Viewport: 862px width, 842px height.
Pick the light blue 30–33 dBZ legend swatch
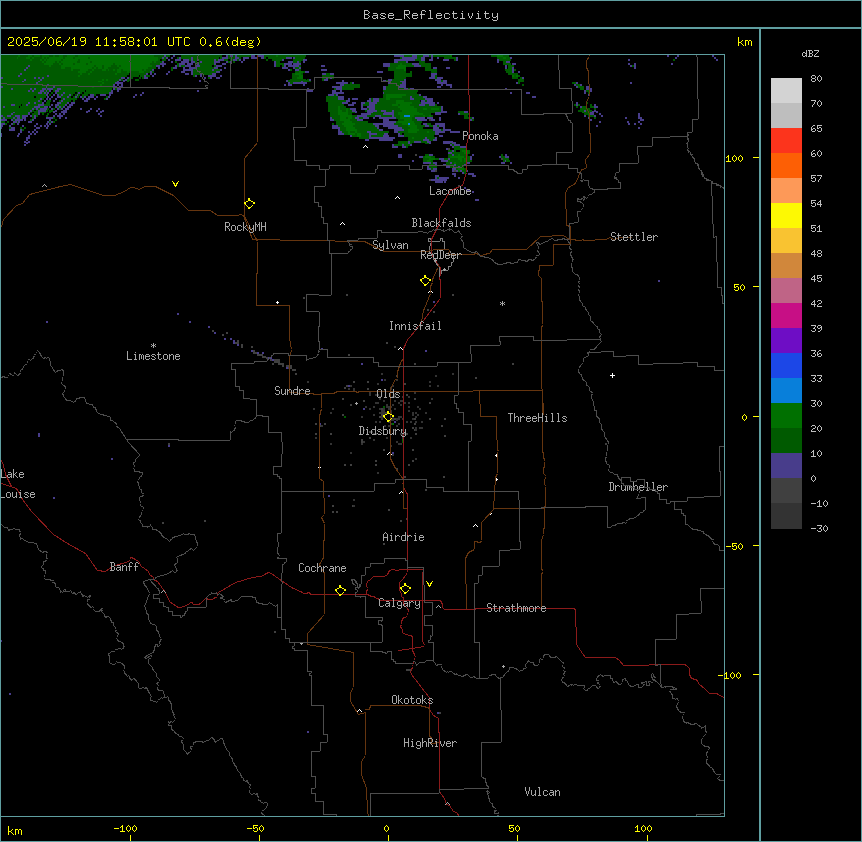(786, 391)
